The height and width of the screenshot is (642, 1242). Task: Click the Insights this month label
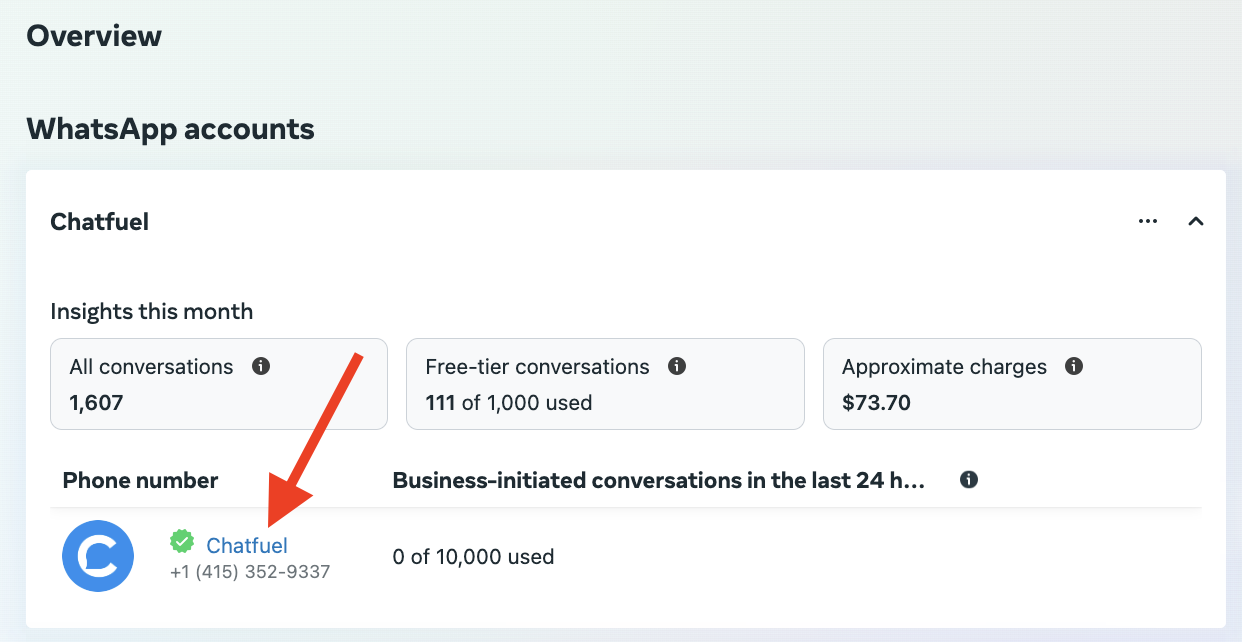pos(151,312)
